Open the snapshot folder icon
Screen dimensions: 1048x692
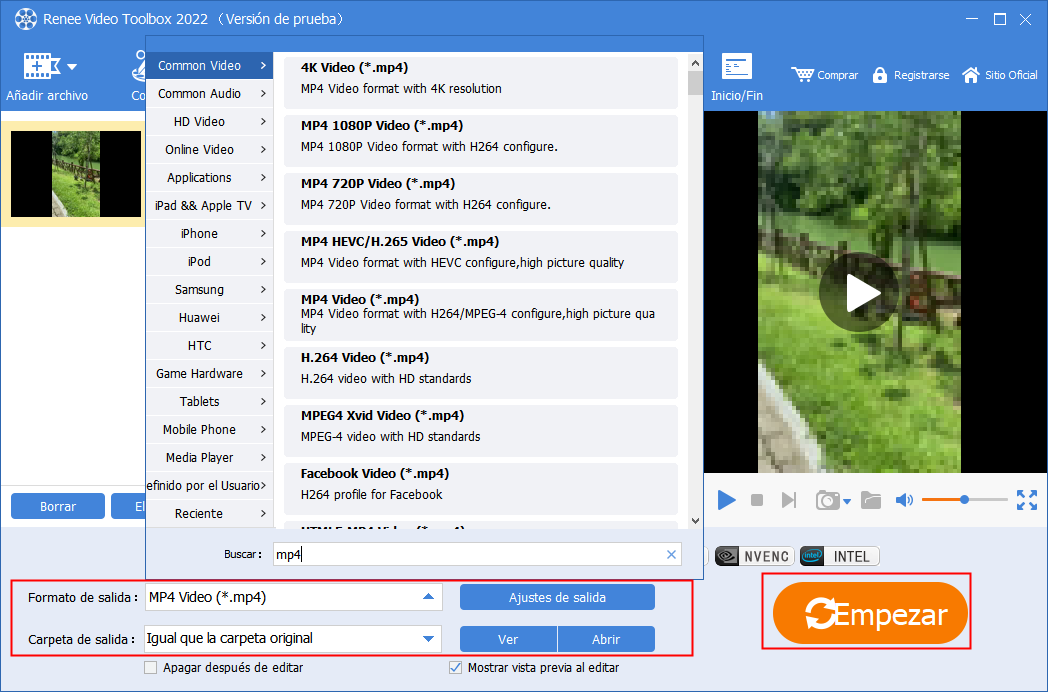pyautogui.click(x=871, y=500)
